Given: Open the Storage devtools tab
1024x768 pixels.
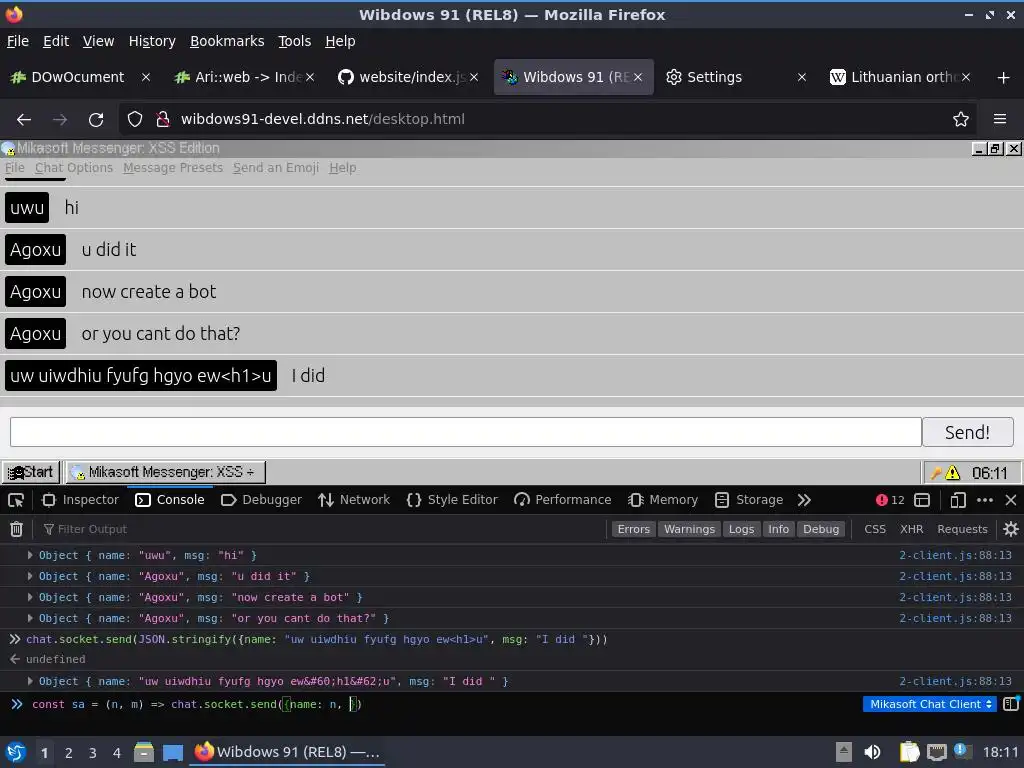Looking at the screenshot, I should click(x=749, y=500).
